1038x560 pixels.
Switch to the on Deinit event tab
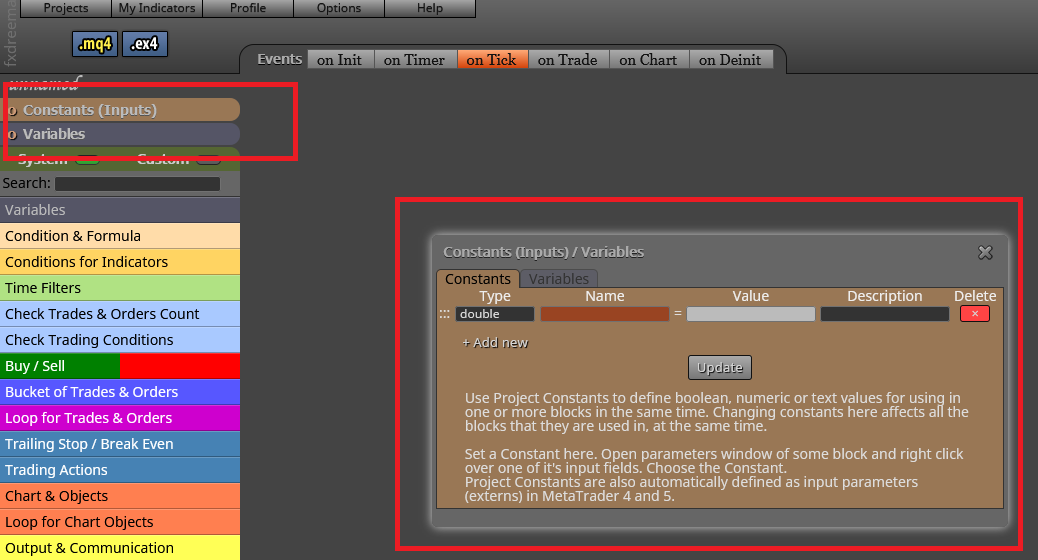click(x=731, y=60)
